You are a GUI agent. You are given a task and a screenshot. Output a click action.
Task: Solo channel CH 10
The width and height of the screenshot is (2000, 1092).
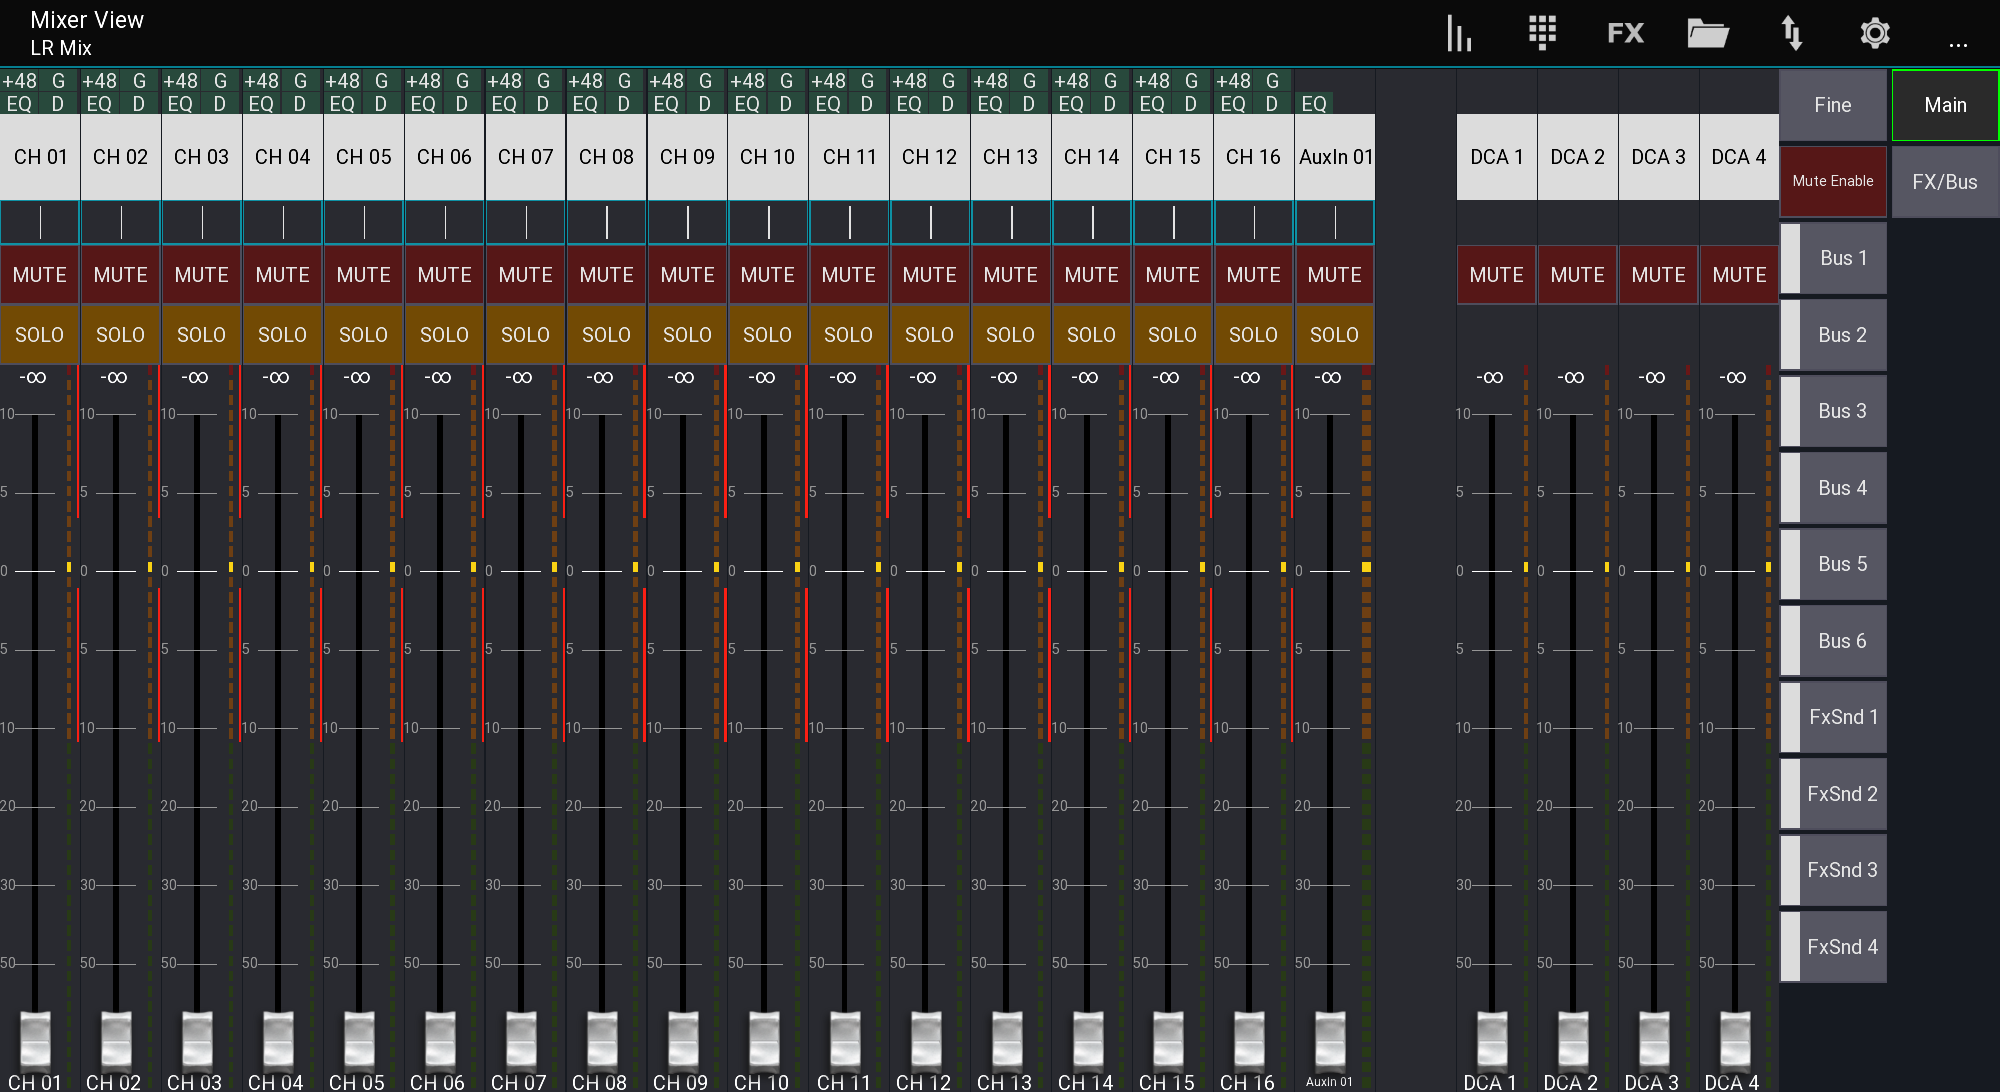(767, 334)
